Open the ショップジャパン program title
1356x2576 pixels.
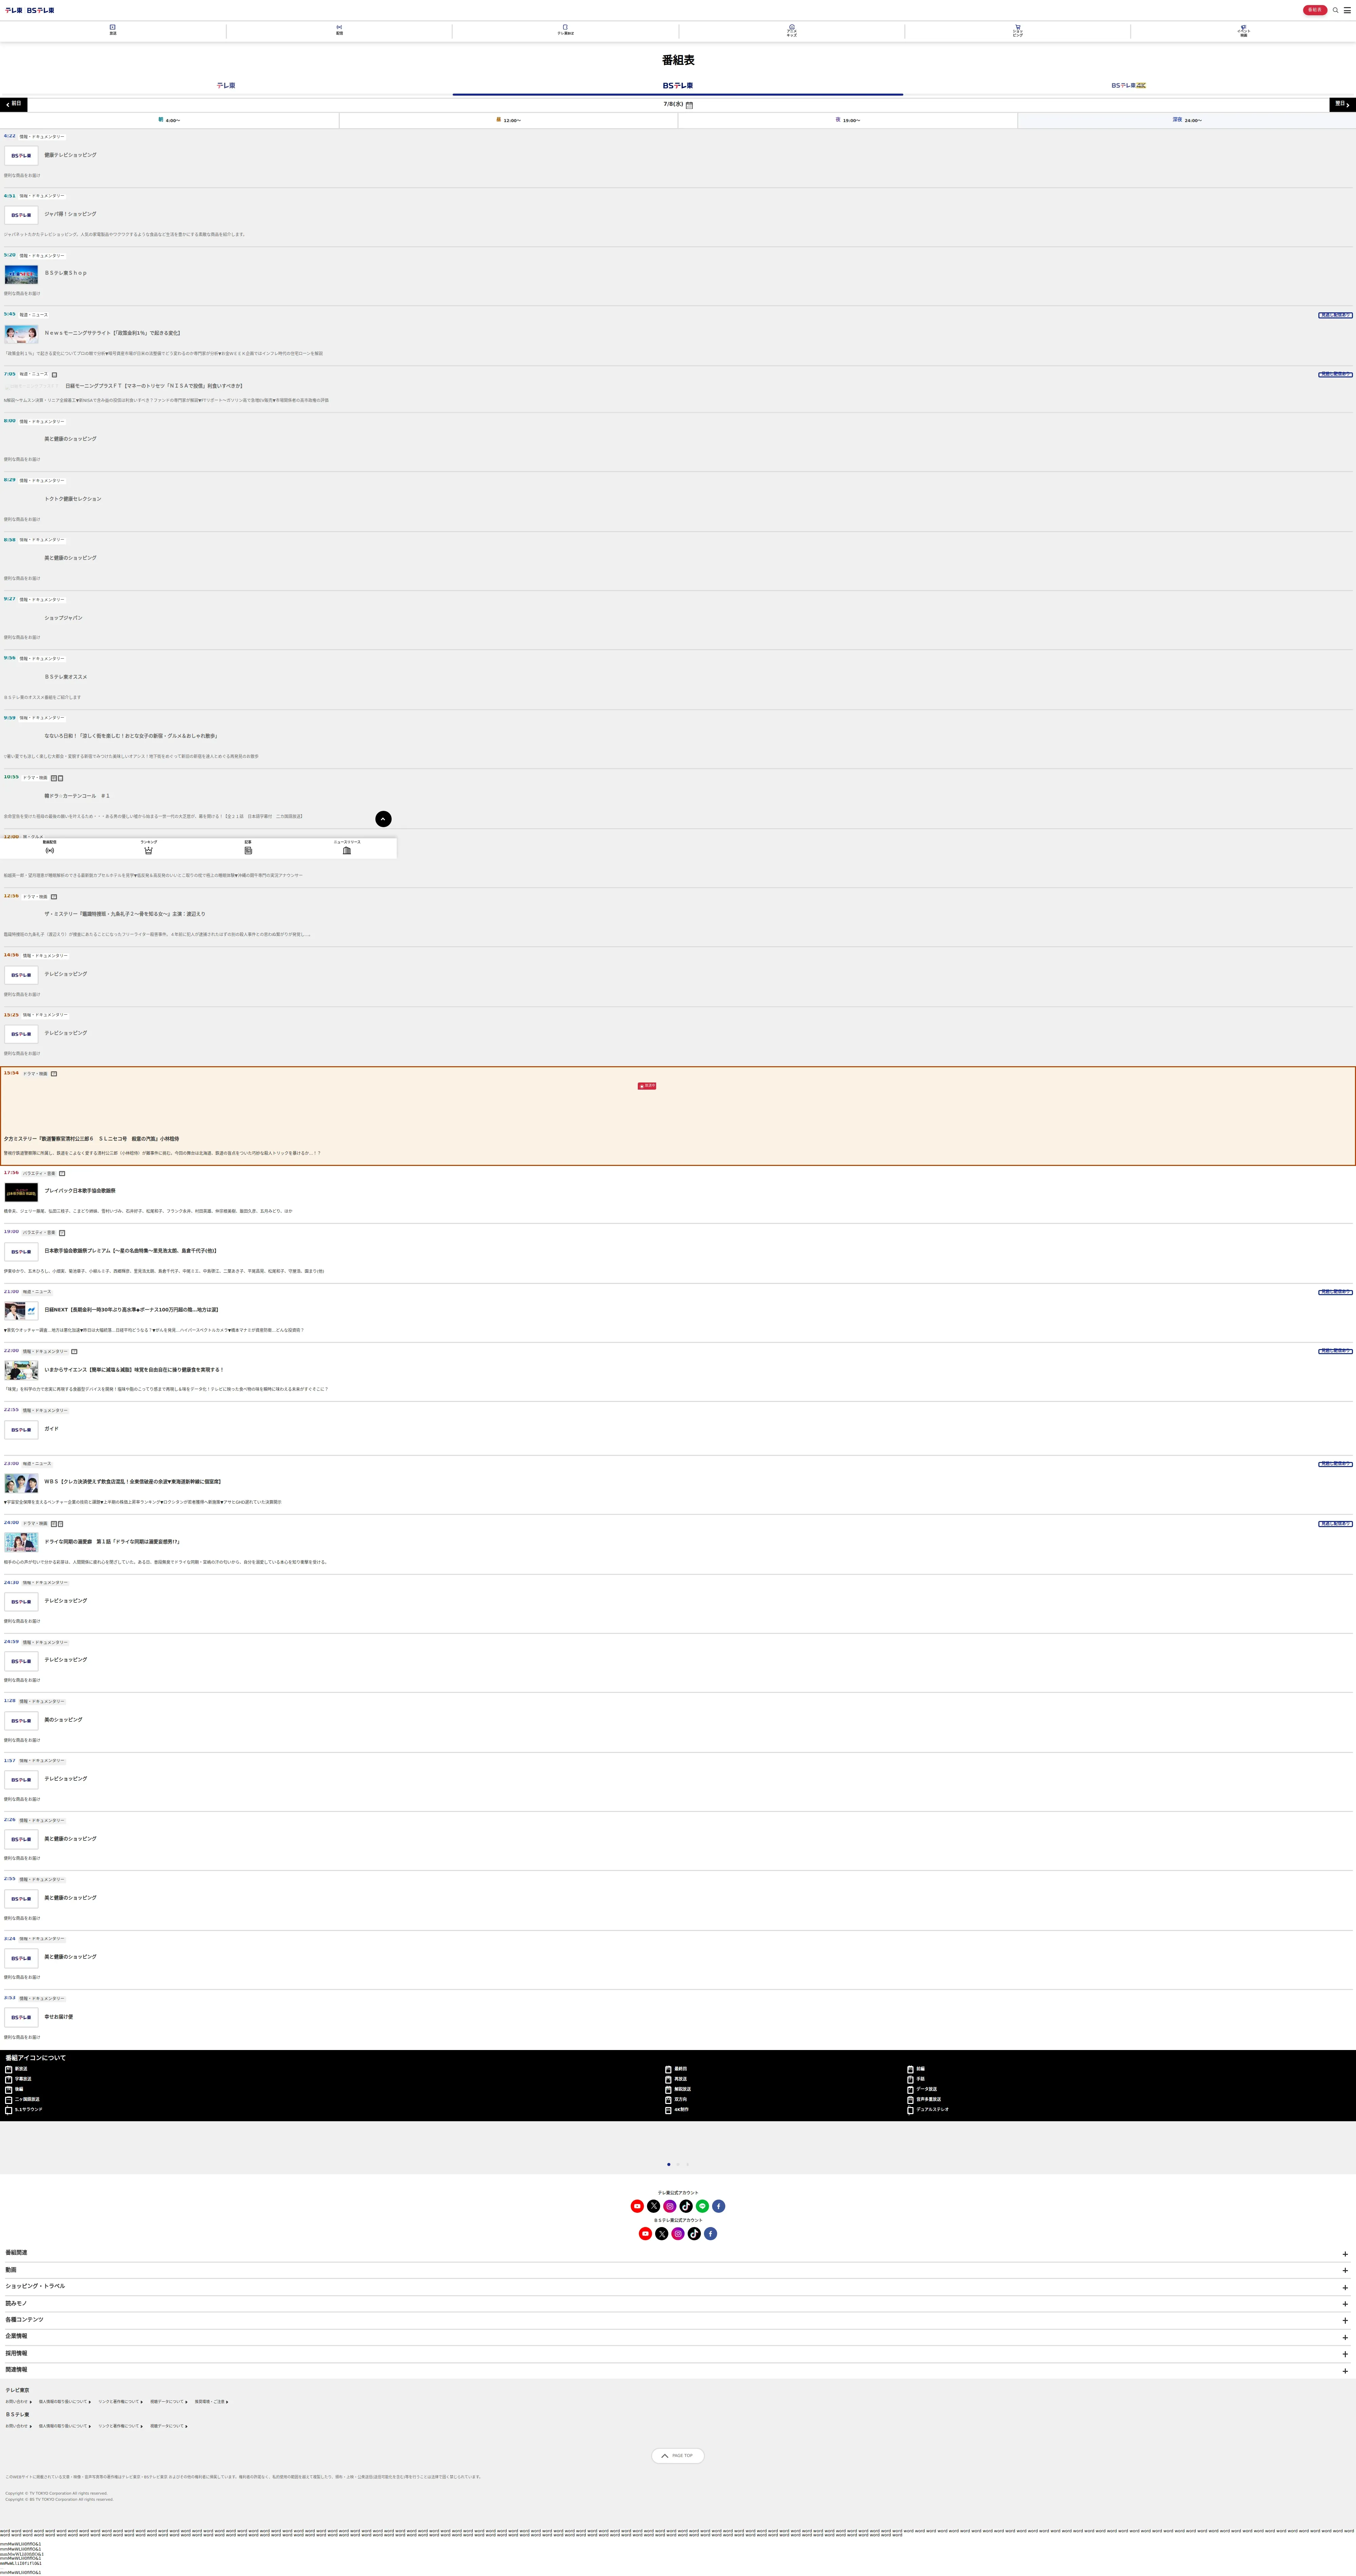pyautogui.click(x=63, y=618)
